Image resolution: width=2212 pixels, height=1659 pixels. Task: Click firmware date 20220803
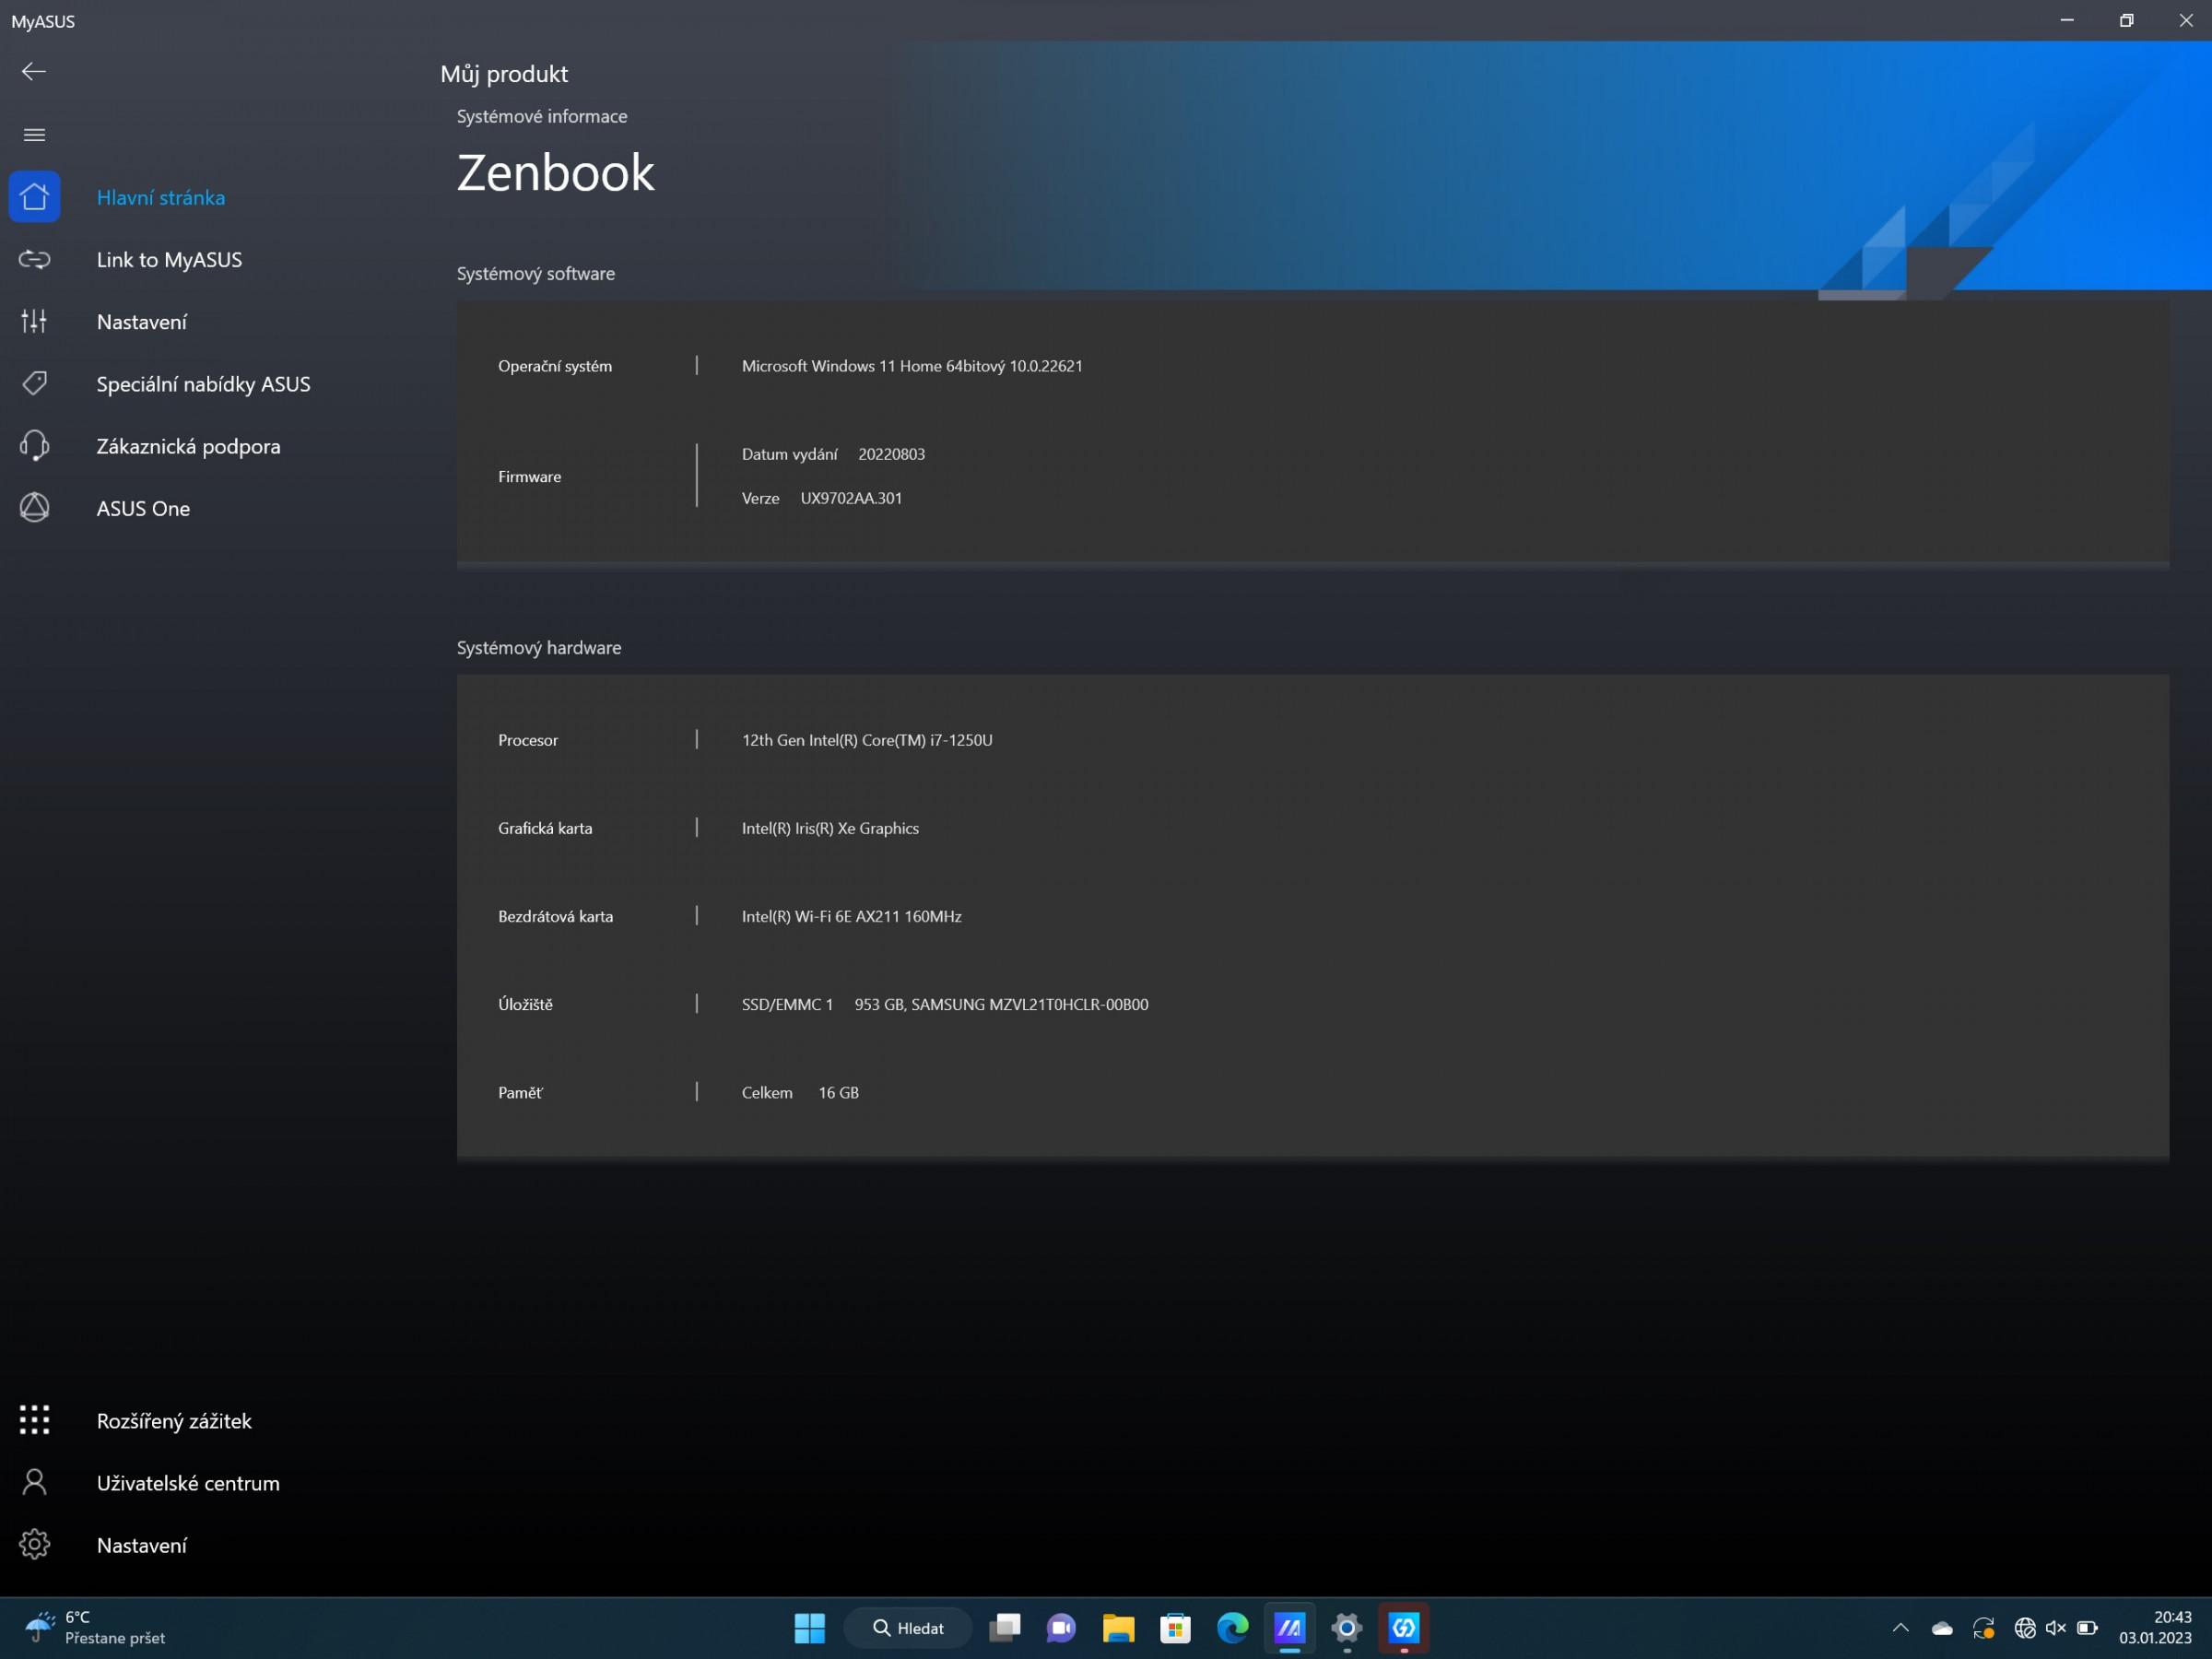point(891,454)
